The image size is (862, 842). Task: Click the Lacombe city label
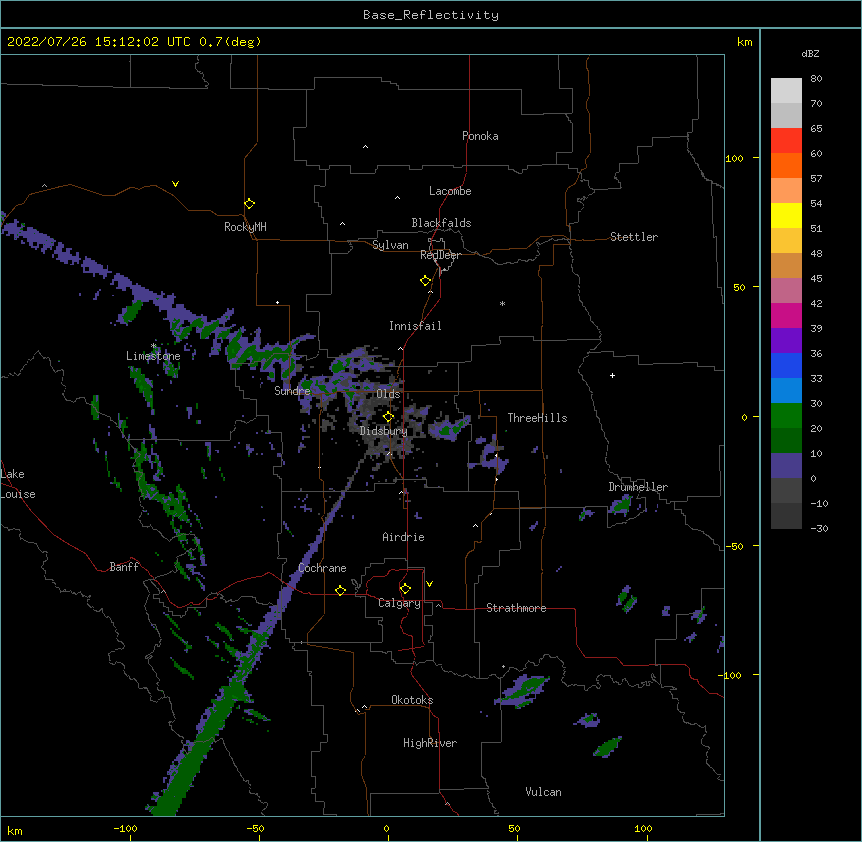450,191
